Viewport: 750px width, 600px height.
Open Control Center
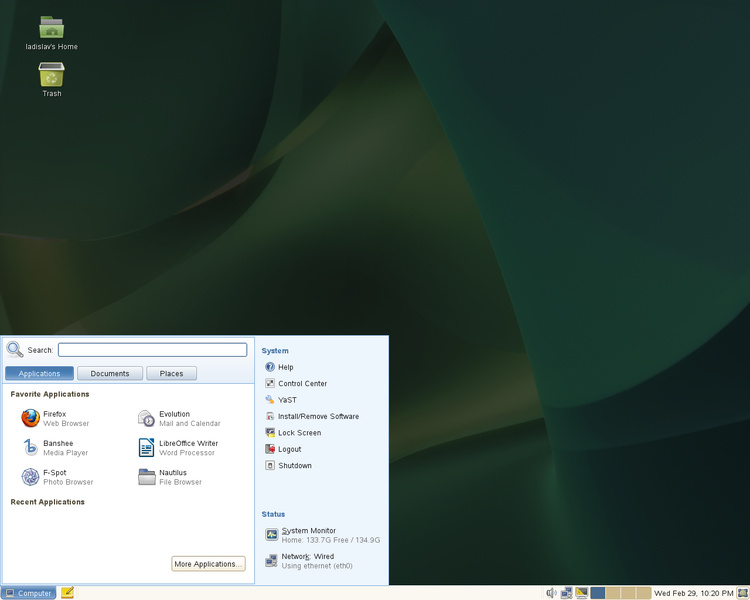click(x=296, y=383)
